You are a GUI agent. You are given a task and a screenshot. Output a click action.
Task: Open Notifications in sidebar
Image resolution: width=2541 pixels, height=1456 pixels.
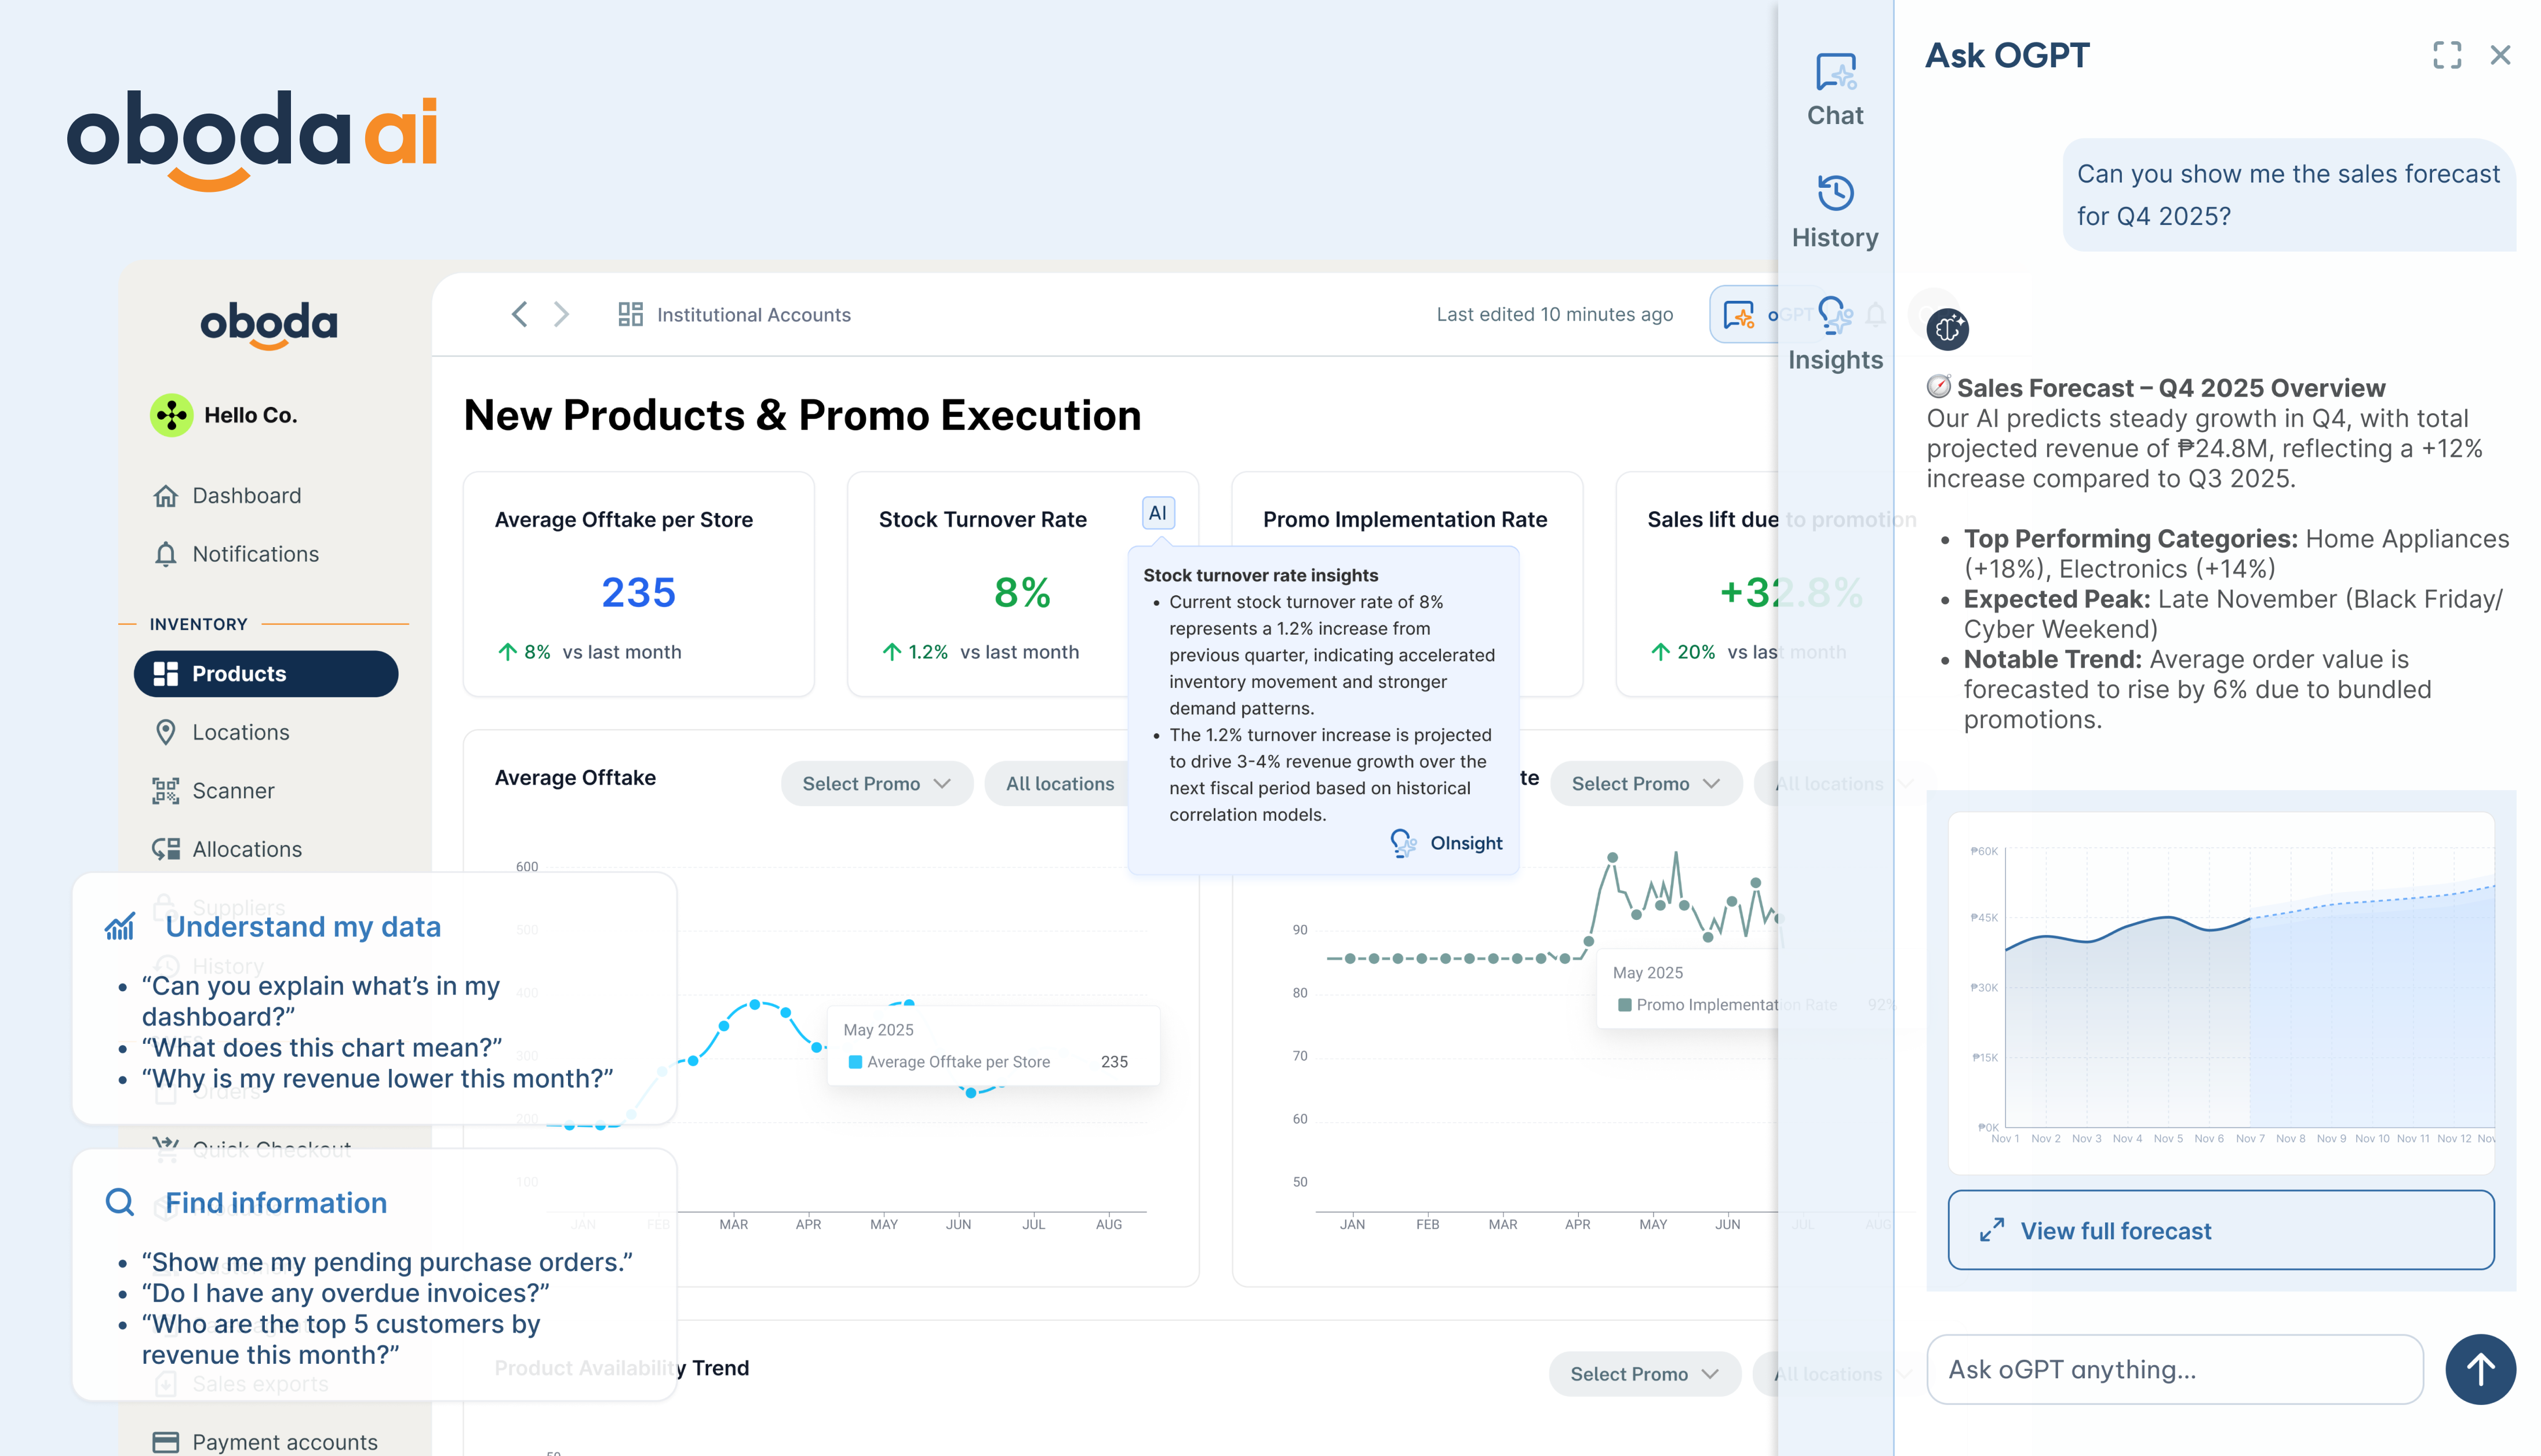point(255,554)
